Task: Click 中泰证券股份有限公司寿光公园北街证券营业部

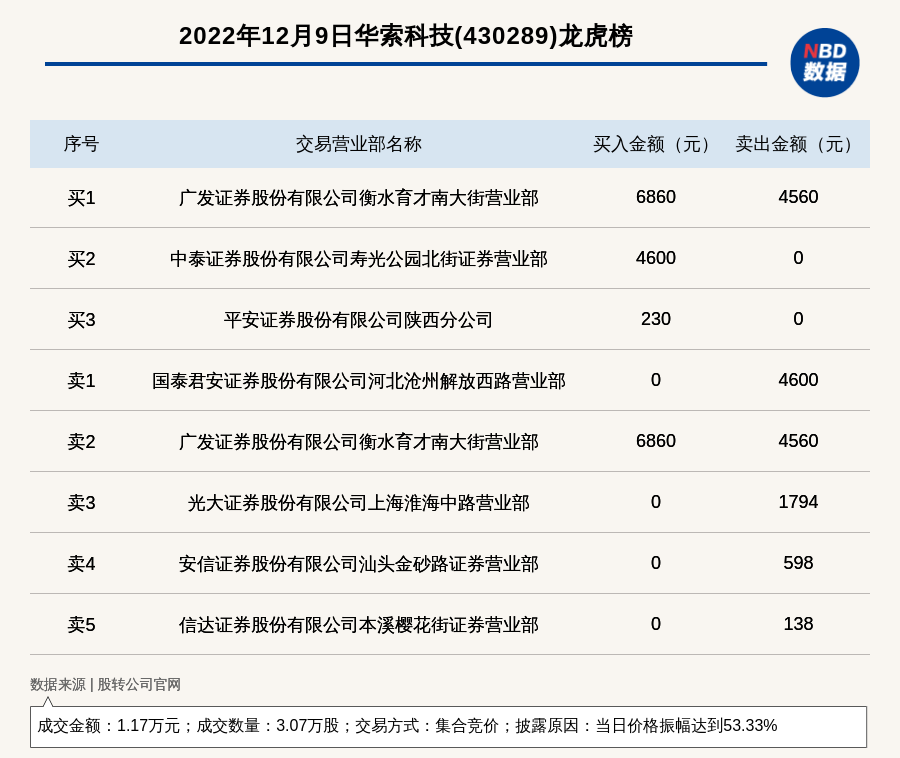Action: [359, 259]
